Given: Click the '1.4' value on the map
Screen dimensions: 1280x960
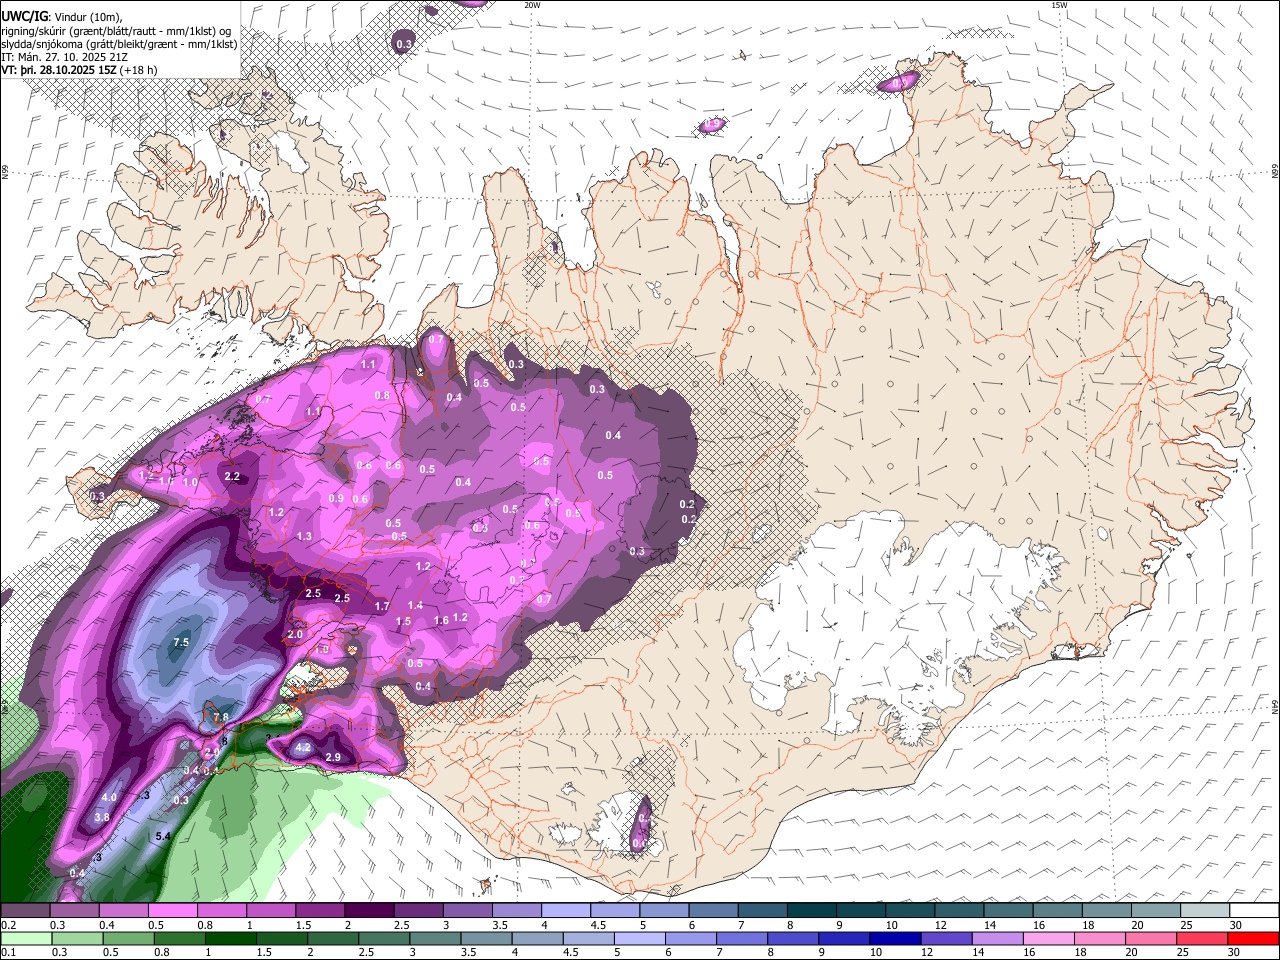Looking at the screenshot, I should 415,605.
